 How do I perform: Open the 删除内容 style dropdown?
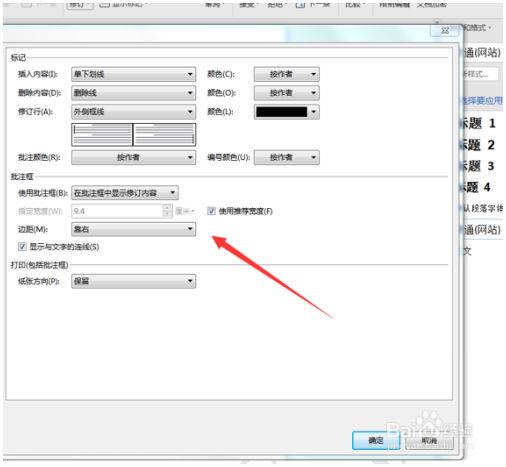click(133, 93)
